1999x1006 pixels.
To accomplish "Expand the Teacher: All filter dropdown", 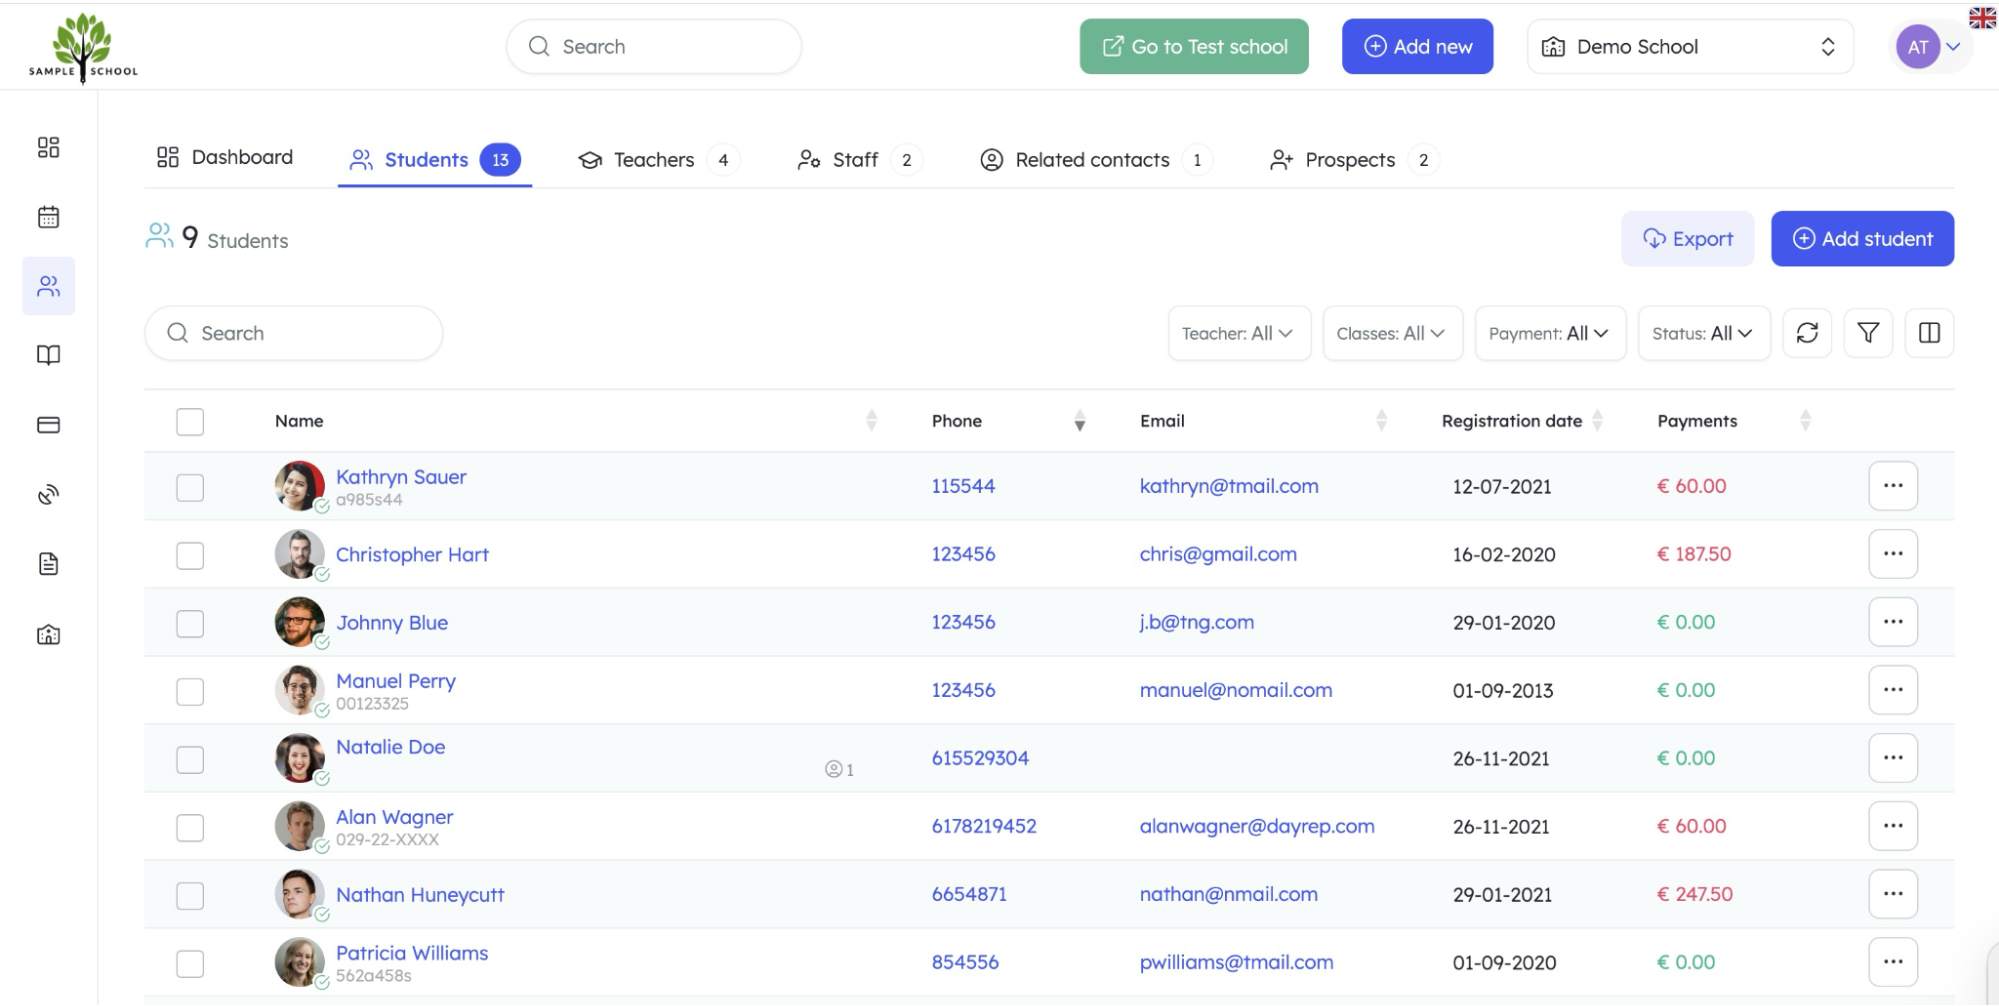I will 1238,333.
